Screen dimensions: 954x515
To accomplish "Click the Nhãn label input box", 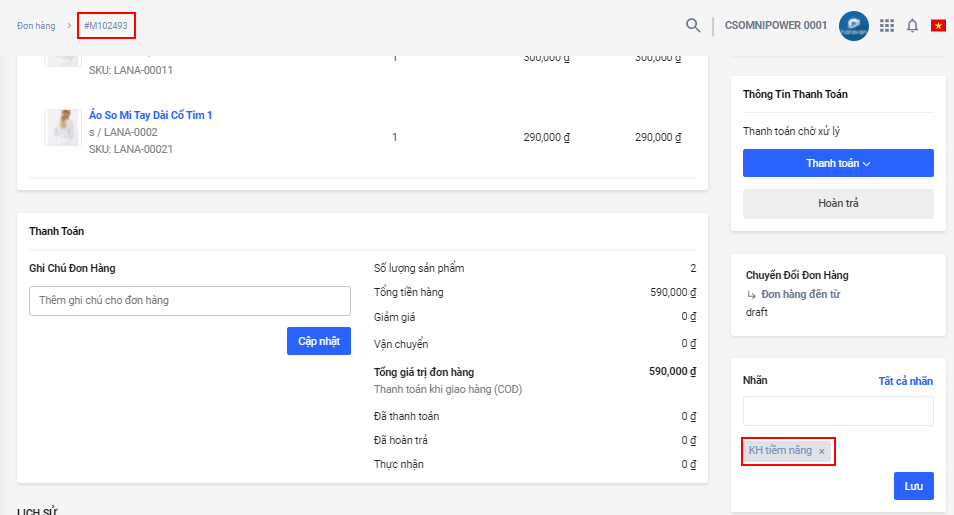I will (838, 411).
